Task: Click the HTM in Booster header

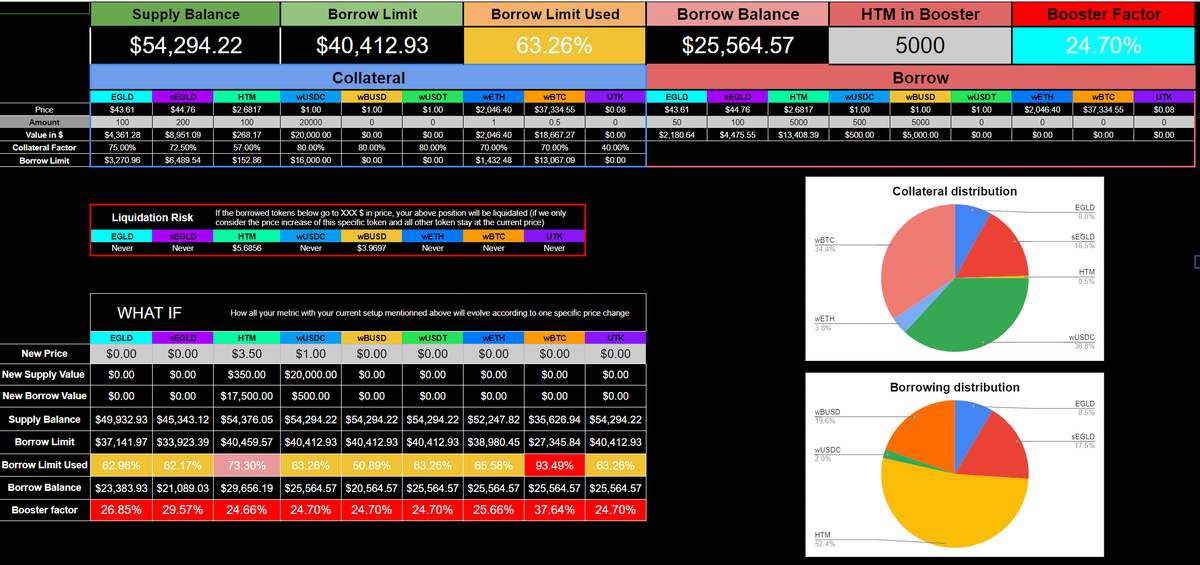Action: (920, 14)
